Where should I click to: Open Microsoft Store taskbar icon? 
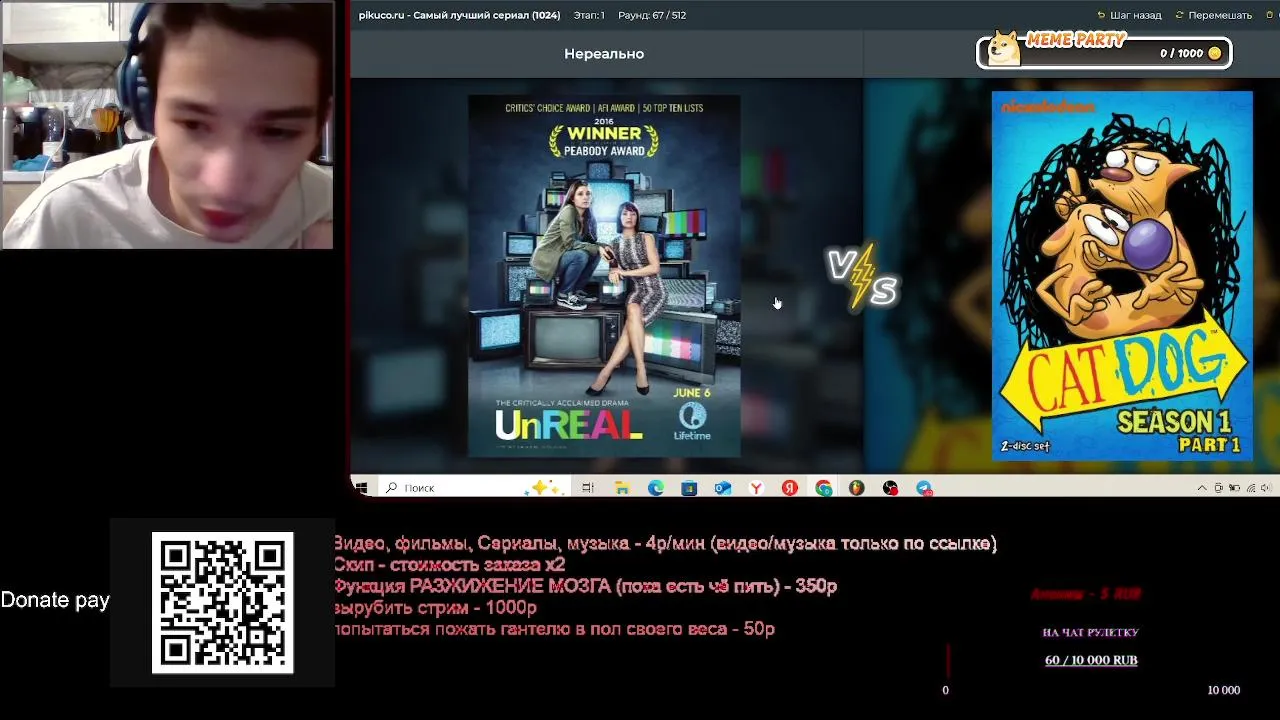click(x=689, y=488)
